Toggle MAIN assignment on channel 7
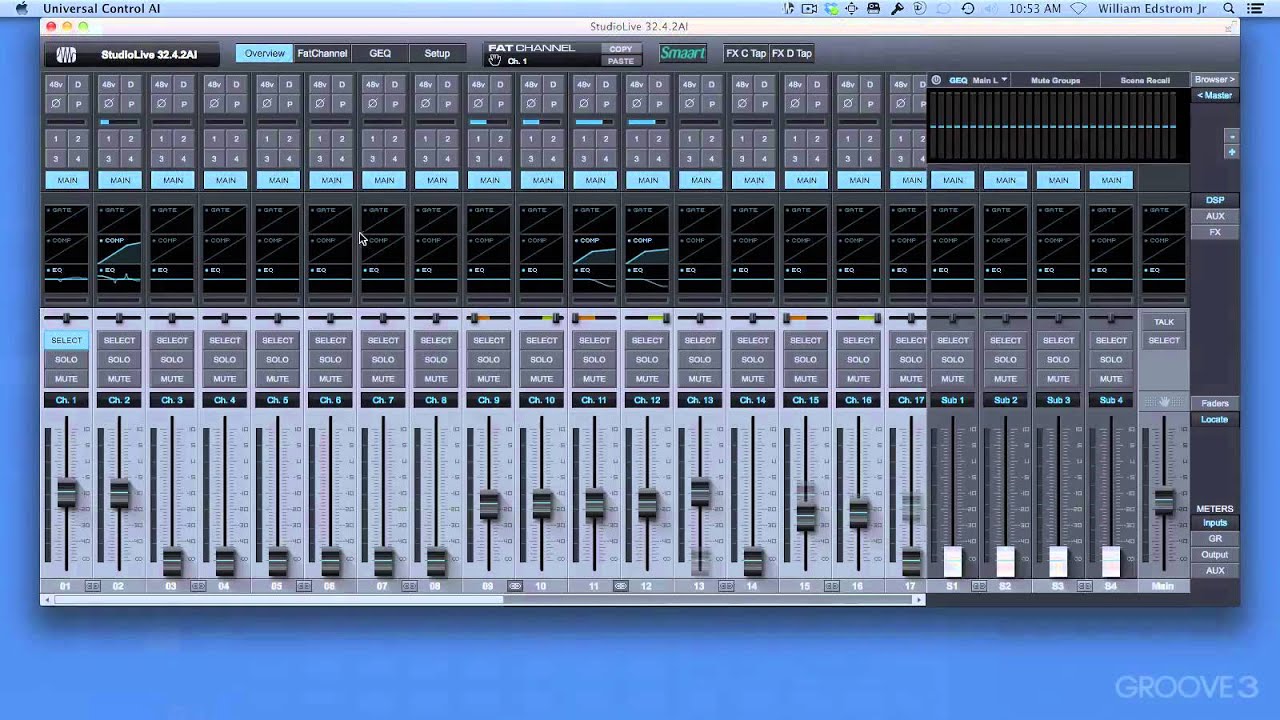Image resolution: width=1280 pixels, height=720 pixels. [384, 180]
